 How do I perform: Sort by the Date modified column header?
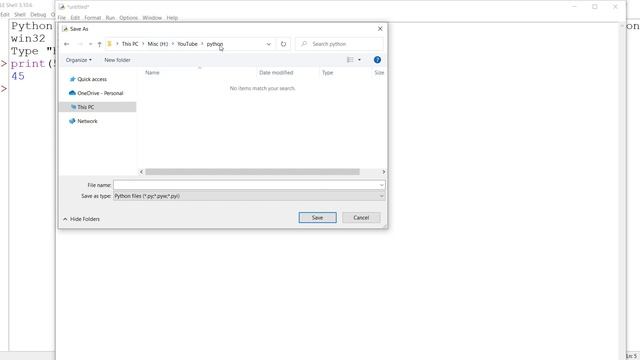(x=276, y=73)
